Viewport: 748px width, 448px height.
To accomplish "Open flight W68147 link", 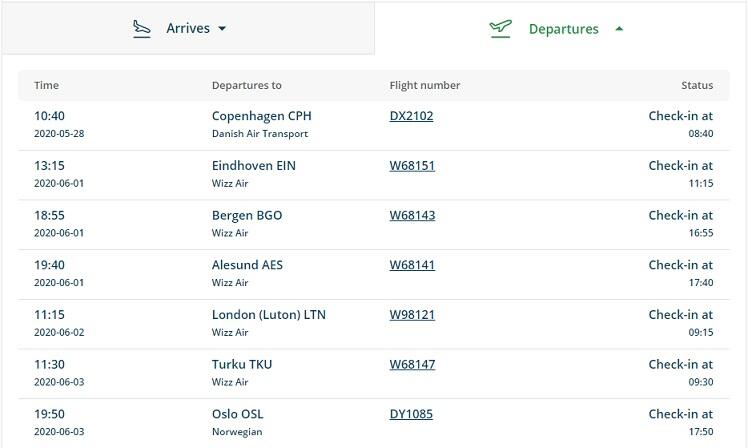I will click(412, 364).
